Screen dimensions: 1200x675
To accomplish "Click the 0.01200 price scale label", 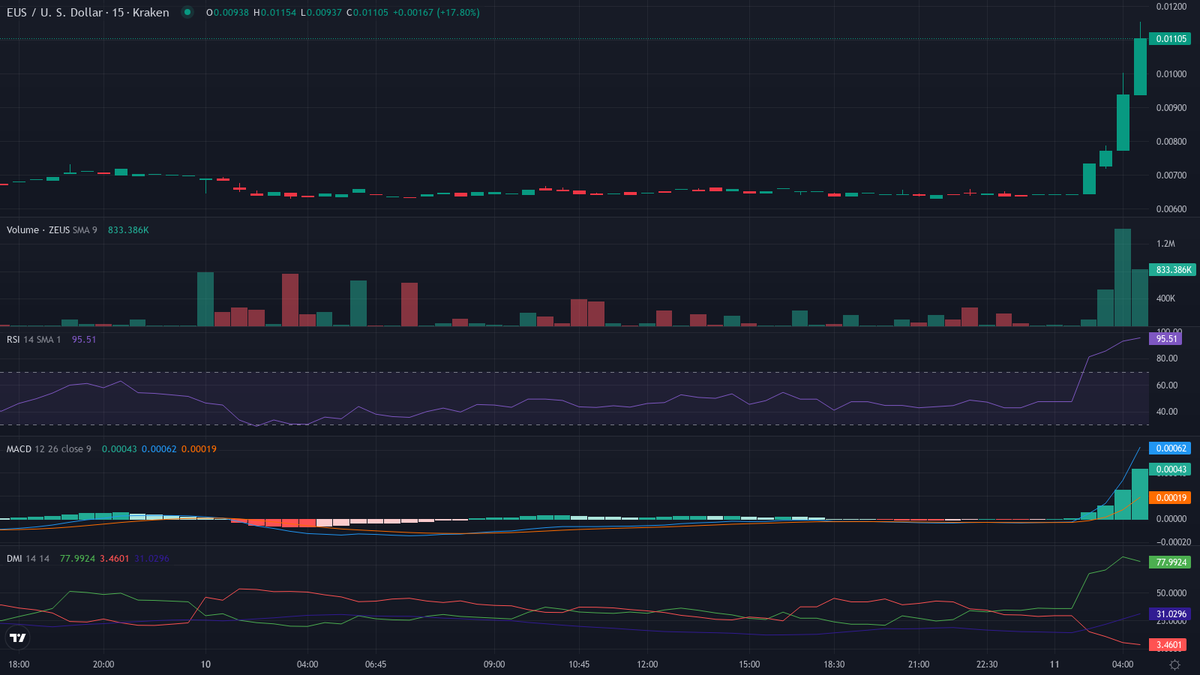I will coord(1168,6).
